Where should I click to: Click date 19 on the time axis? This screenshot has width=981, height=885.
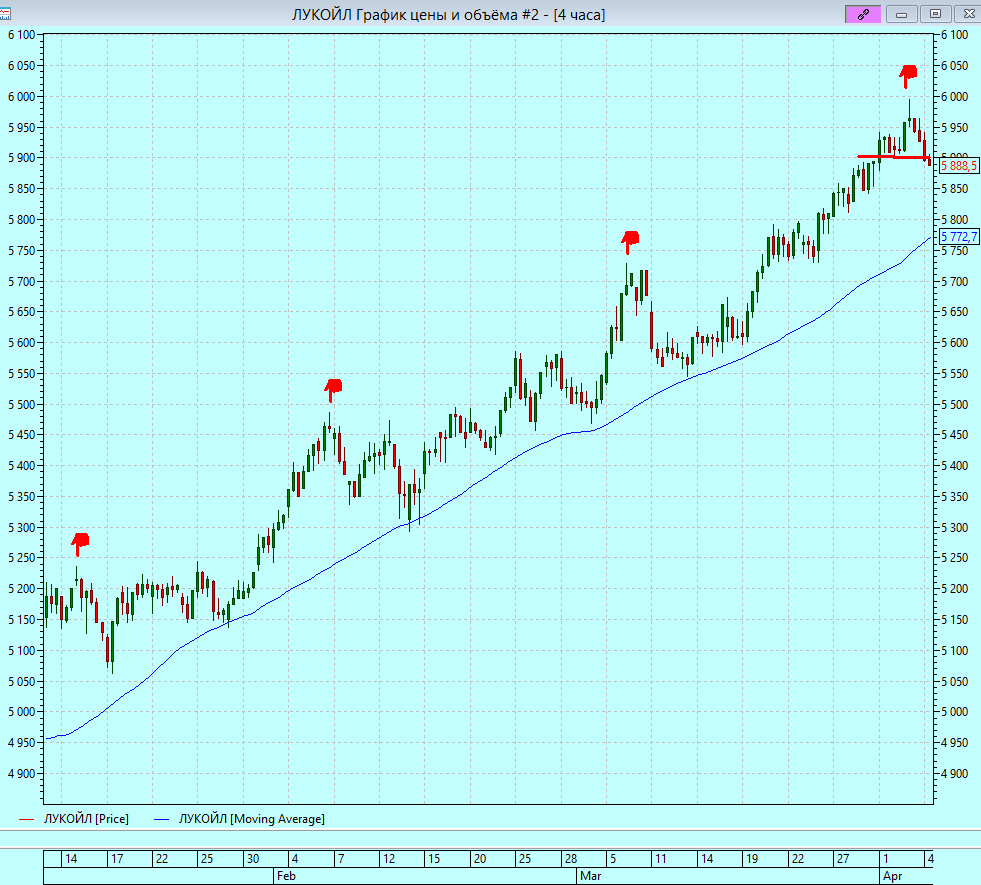tap(752, 859)
